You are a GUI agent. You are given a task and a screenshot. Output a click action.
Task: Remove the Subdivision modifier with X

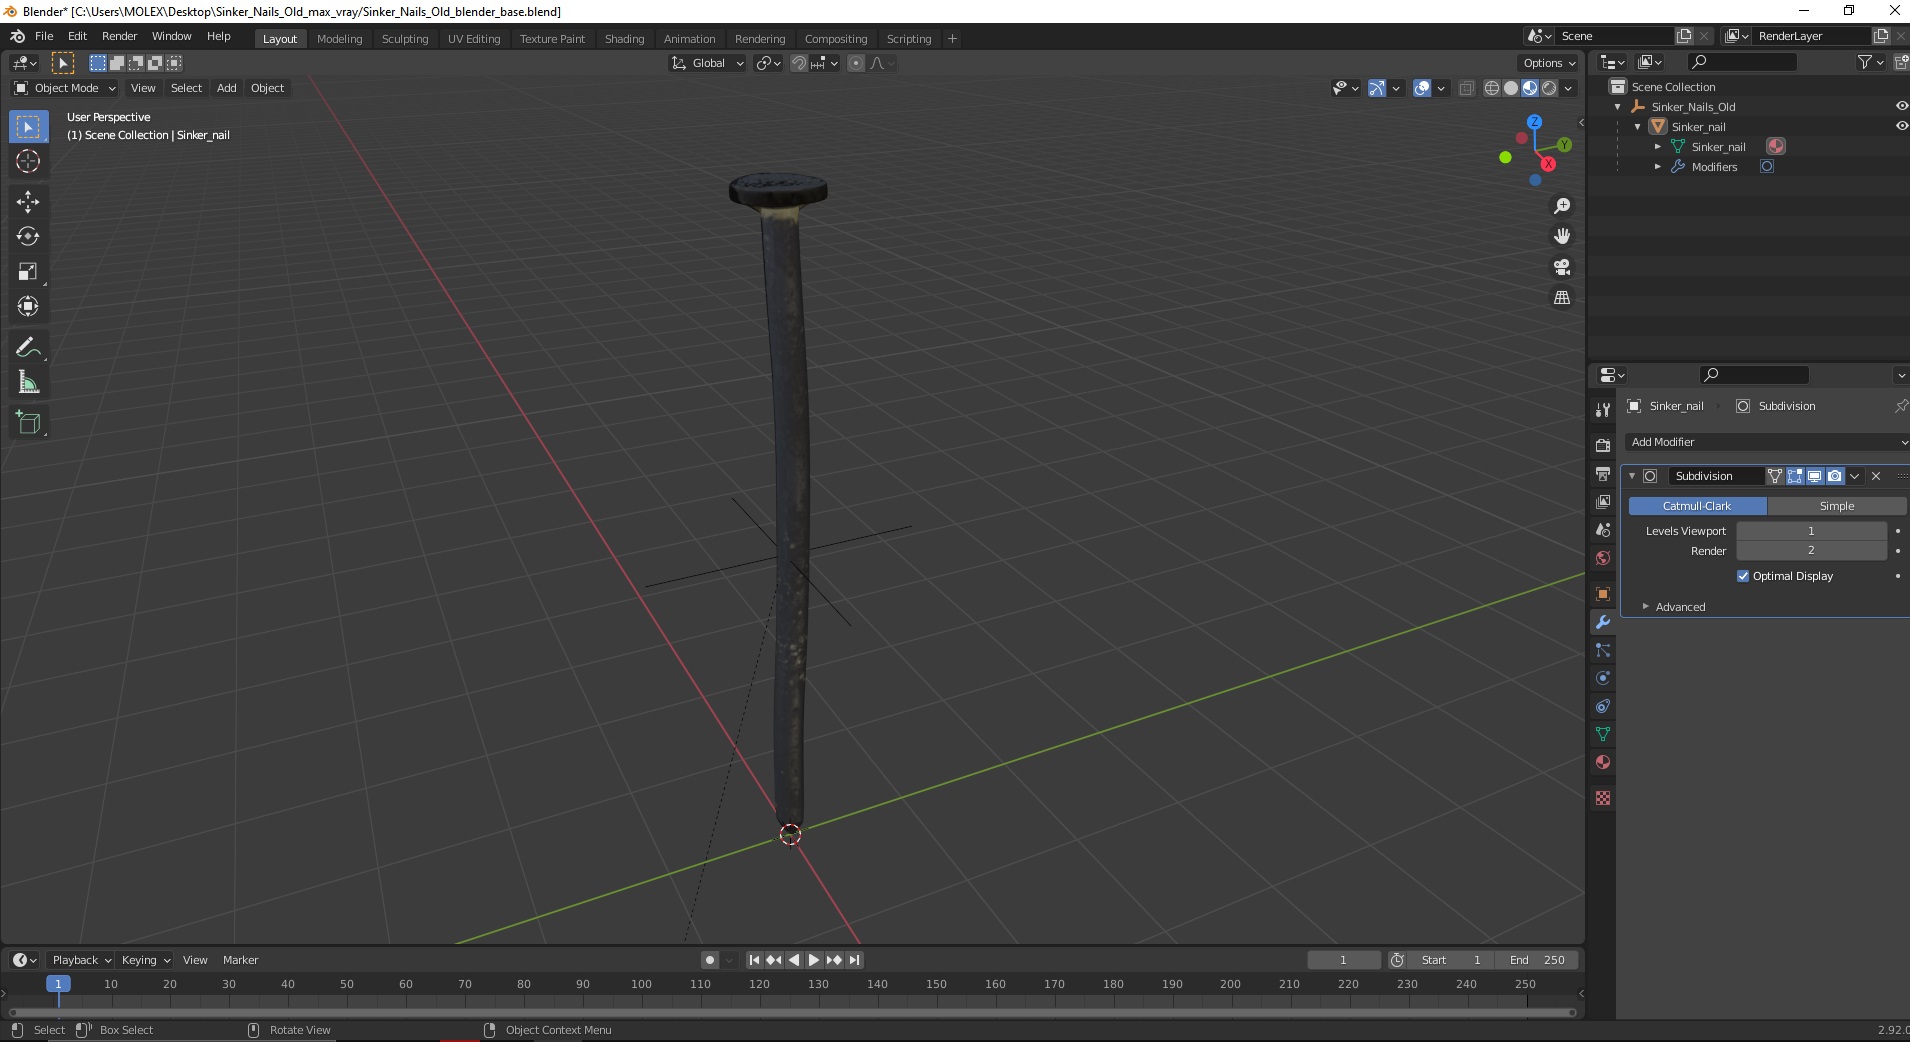tap(1876, 476)
